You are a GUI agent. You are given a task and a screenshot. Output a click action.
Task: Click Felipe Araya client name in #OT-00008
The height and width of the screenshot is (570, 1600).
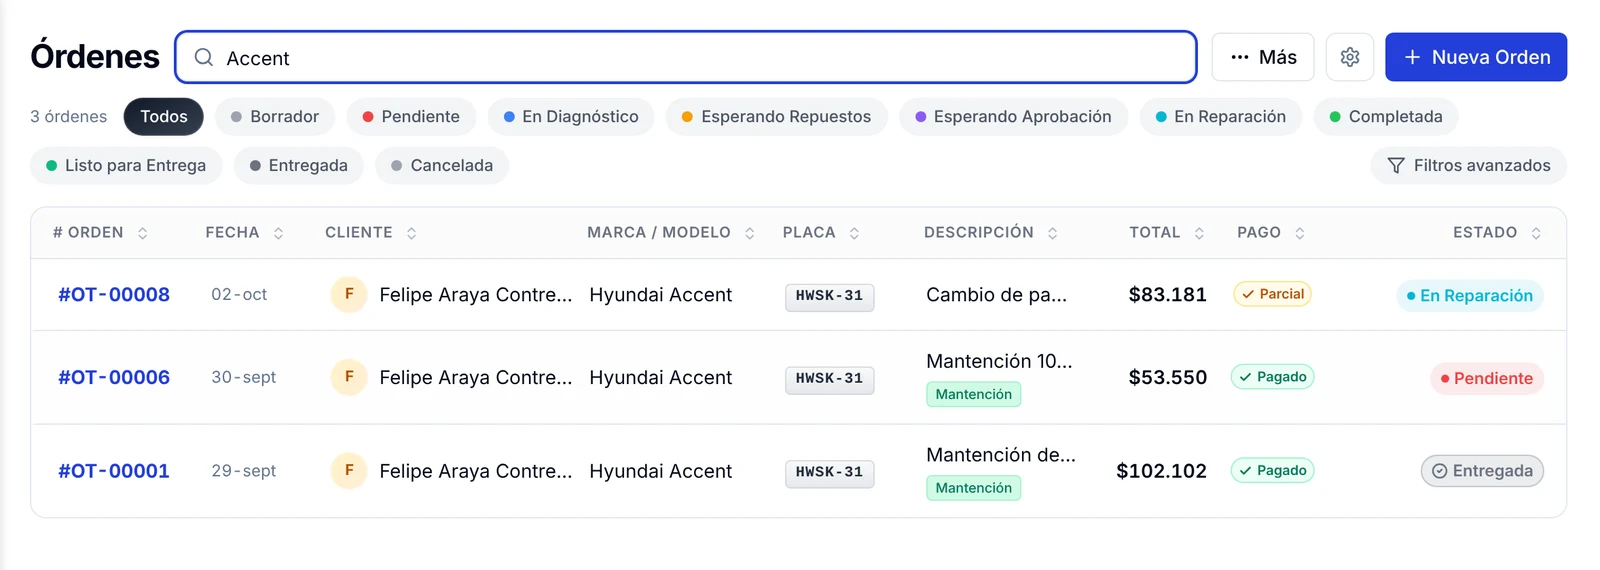point(476,295)
